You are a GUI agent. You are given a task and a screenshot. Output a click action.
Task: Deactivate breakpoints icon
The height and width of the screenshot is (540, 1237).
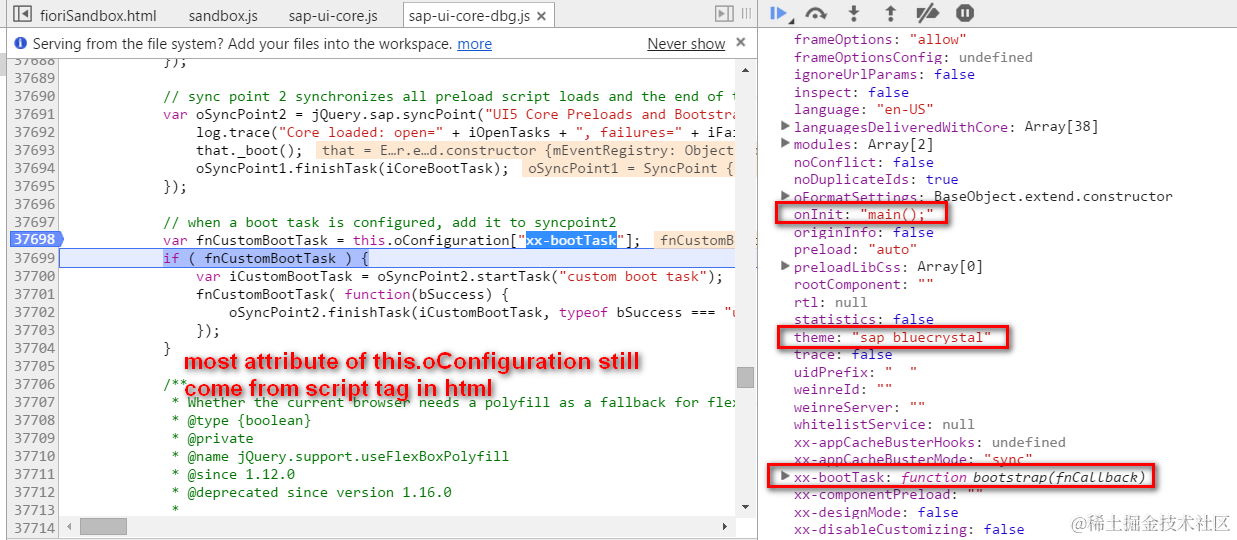927,13
